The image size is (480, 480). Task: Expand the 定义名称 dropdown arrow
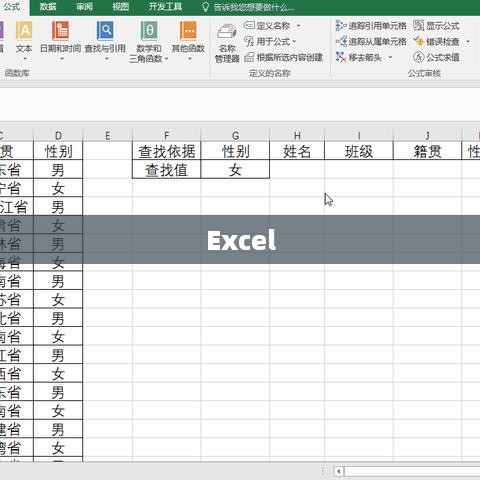(298, 26)
